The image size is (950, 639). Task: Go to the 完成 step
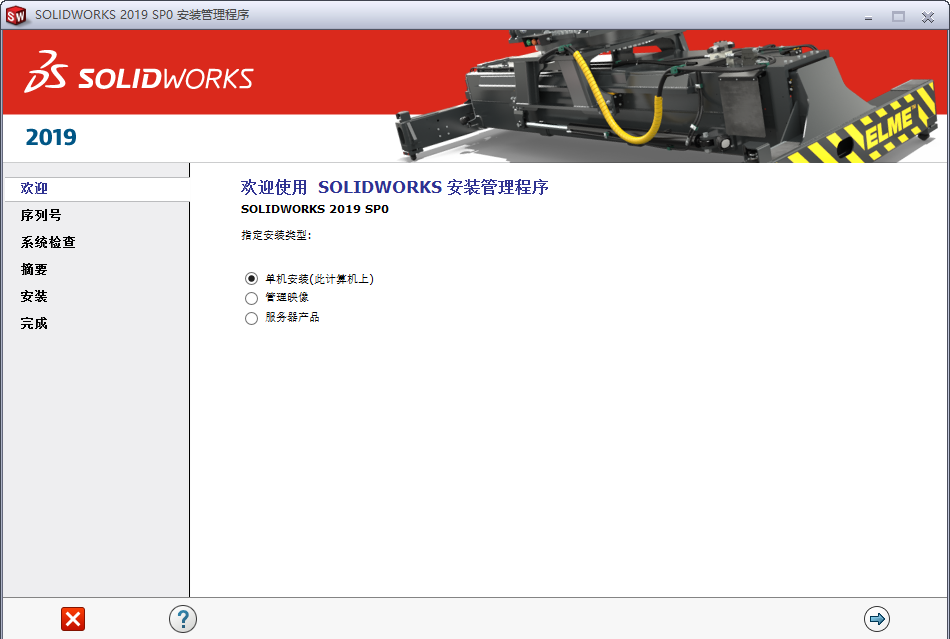34,323
